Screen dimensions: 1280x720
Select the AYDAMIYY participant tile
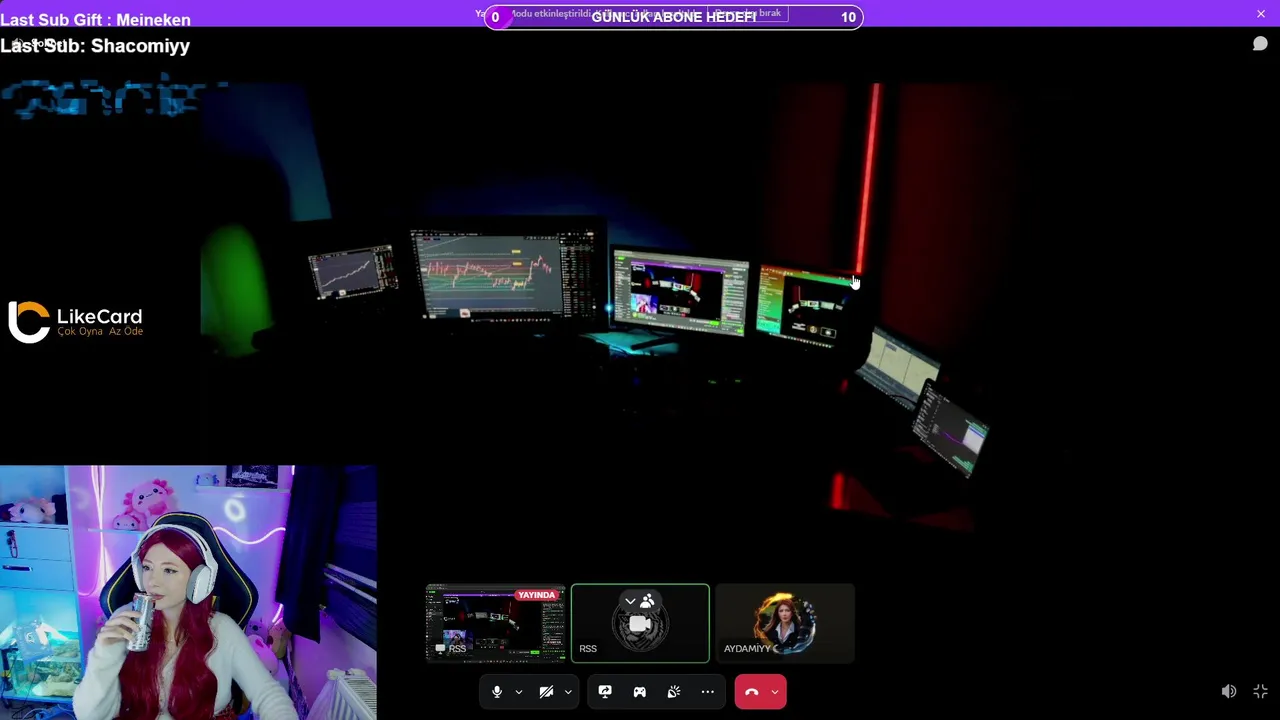785,623
